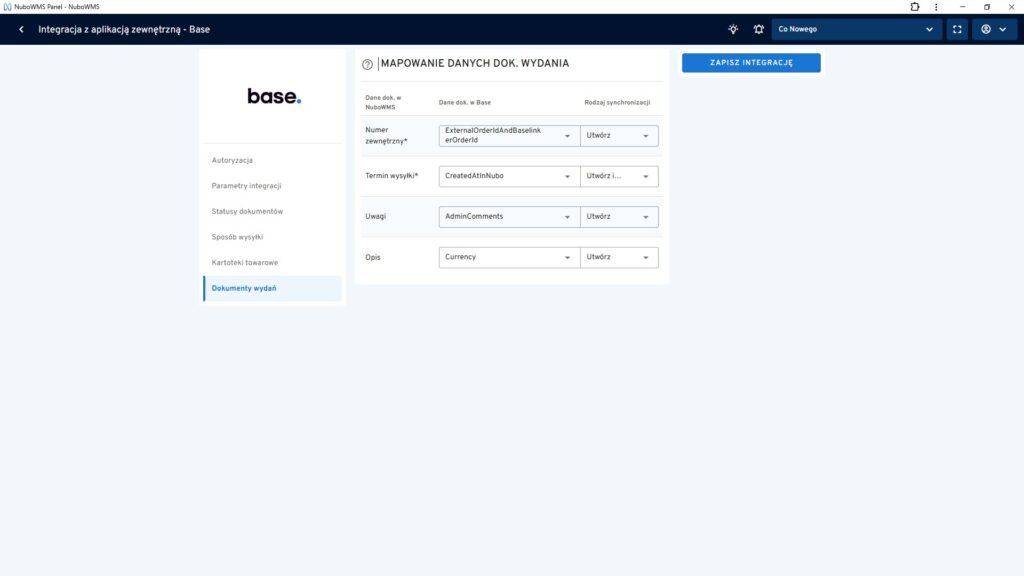The width and height of the screenshot is (1024, 576).
Task: Expand the AdminComments mapping dropdown
Action: 508,216
